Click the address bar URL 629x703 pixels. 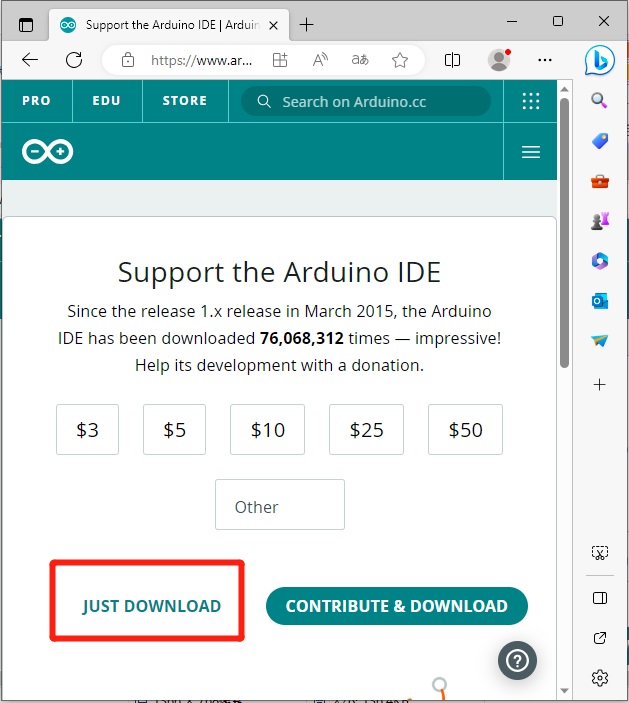point(201,60)
